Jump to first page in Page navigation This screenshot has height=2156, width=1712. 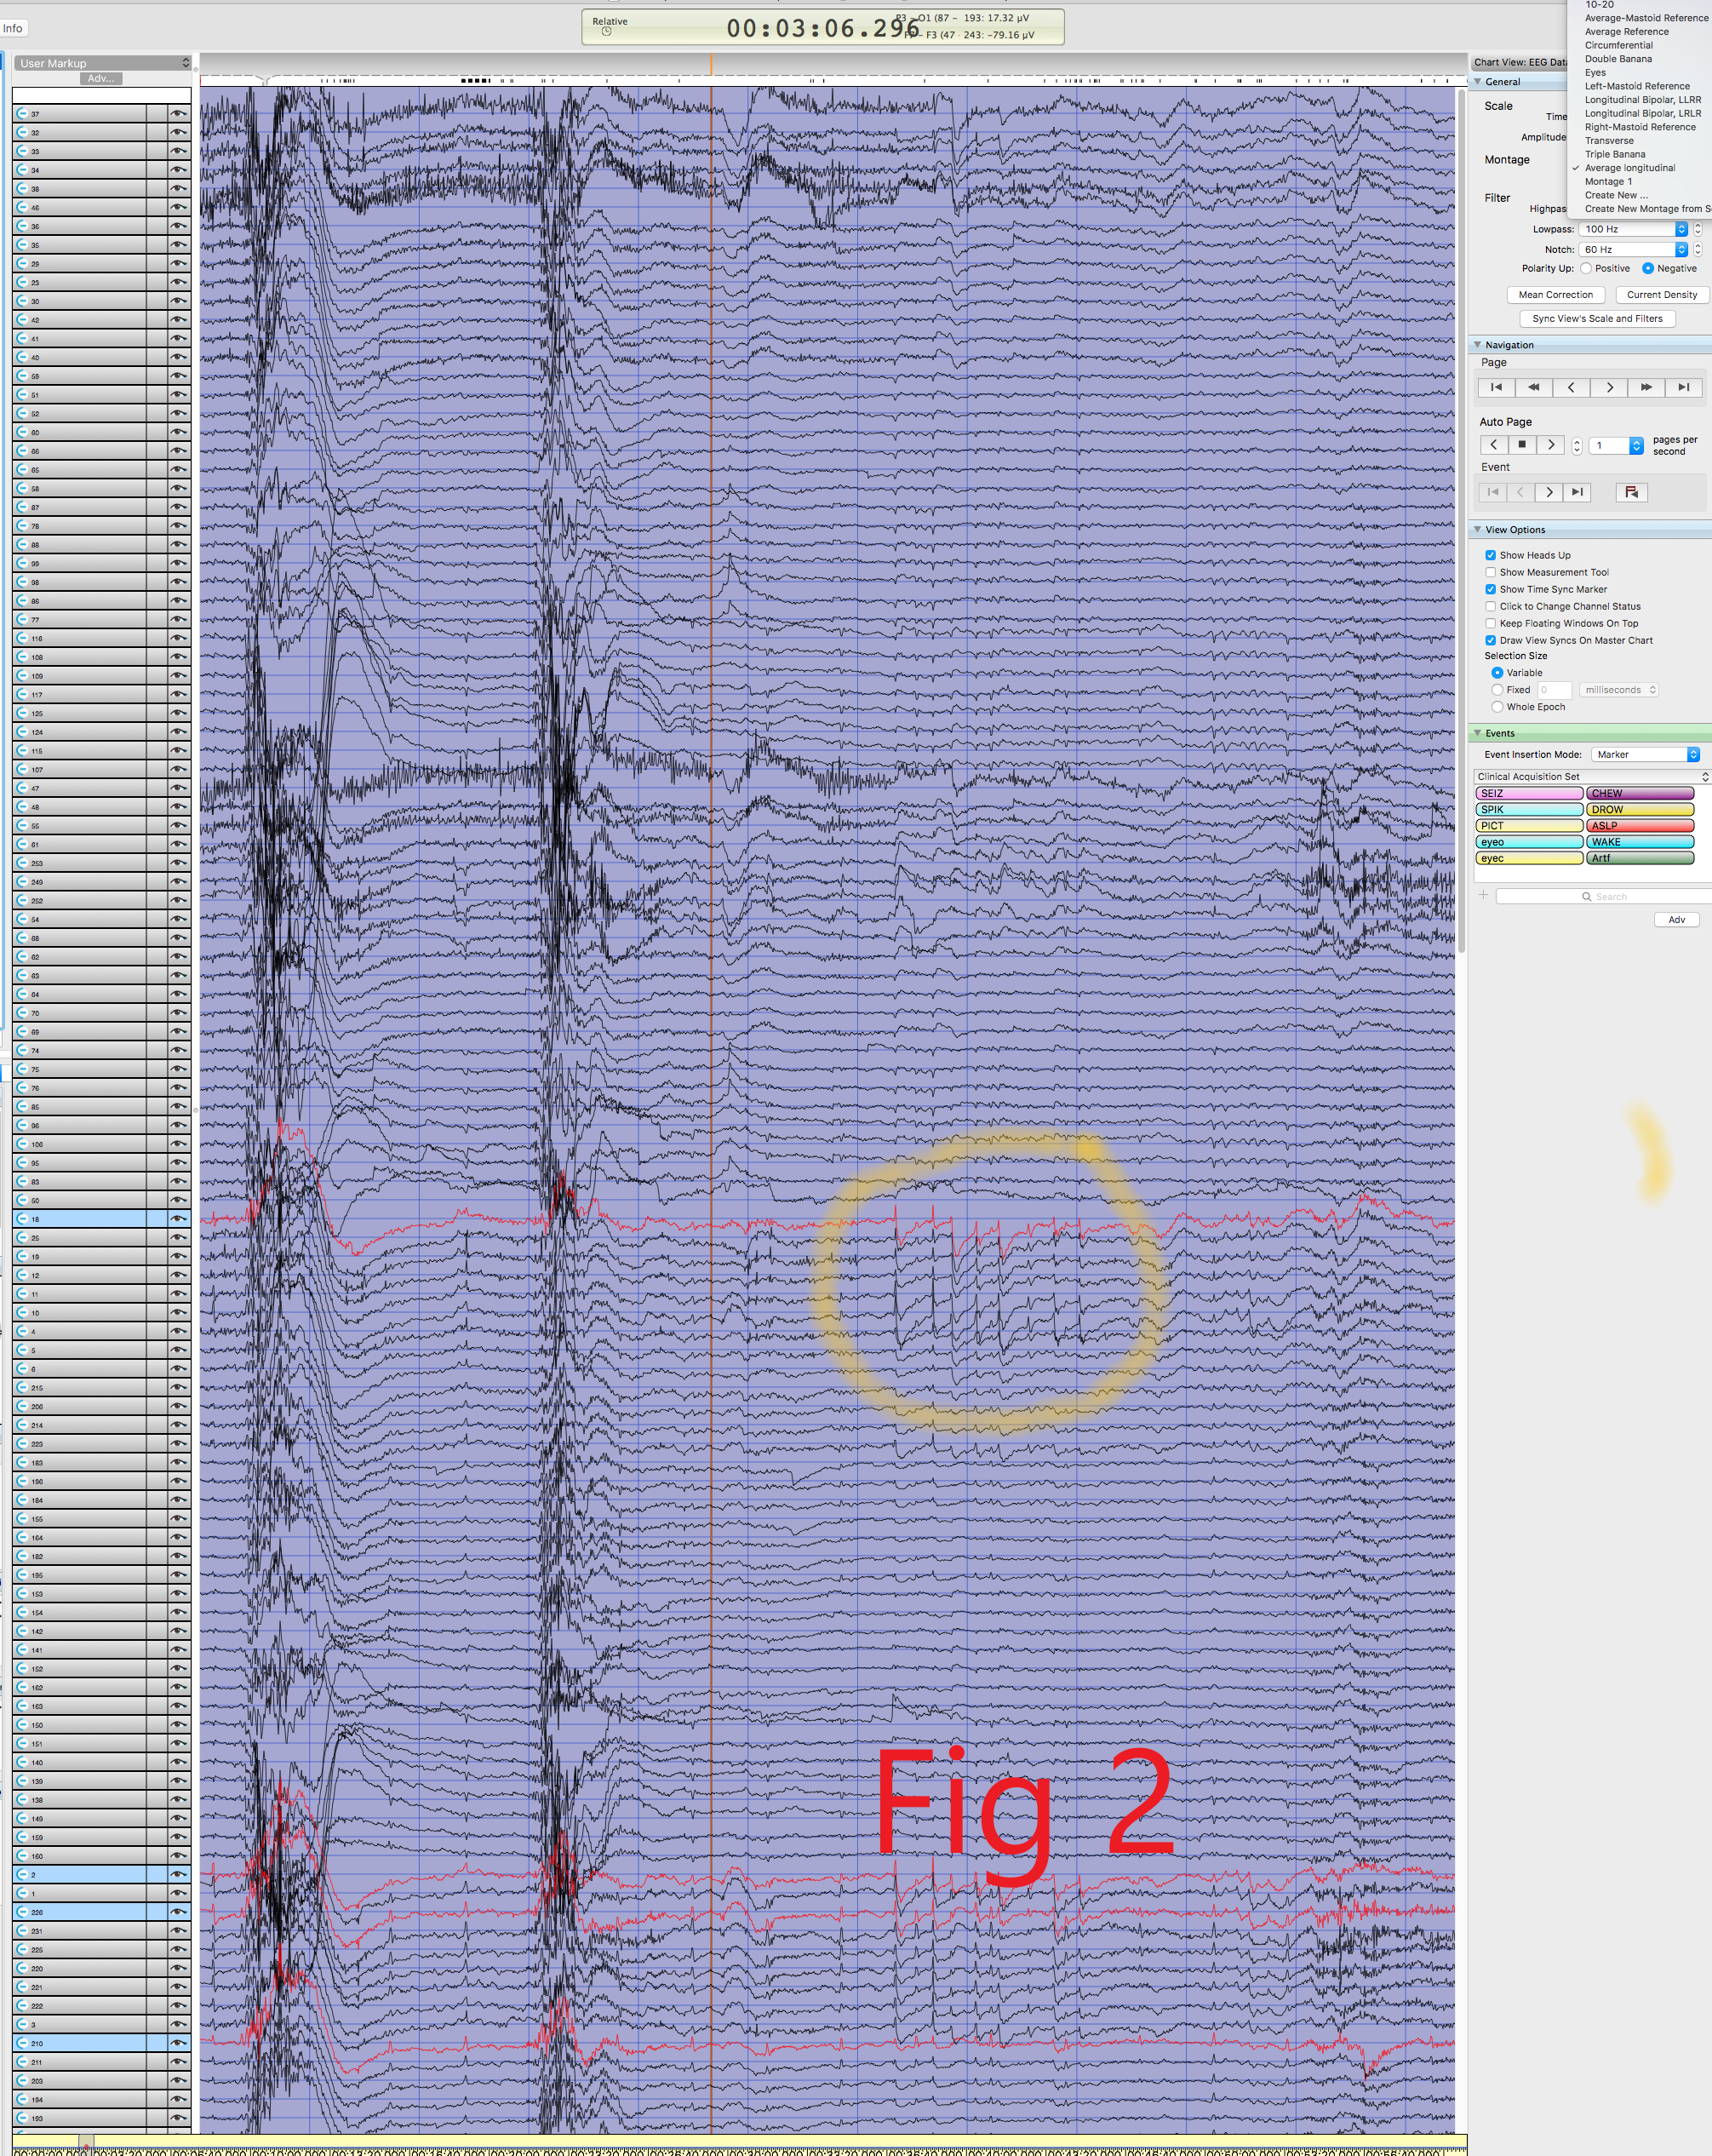(x=1496, y=387)
